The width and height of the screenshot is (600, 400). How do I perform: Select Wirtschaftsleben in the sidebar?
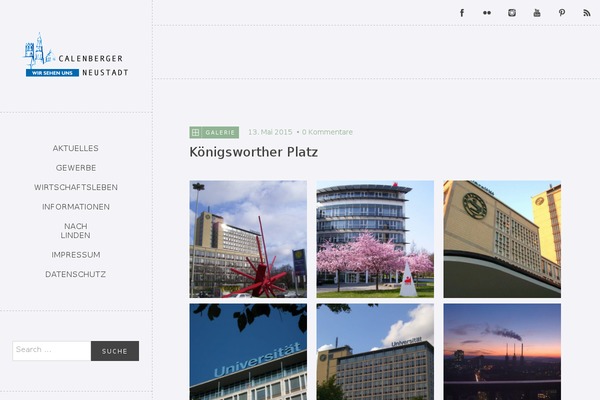(76, 187)
